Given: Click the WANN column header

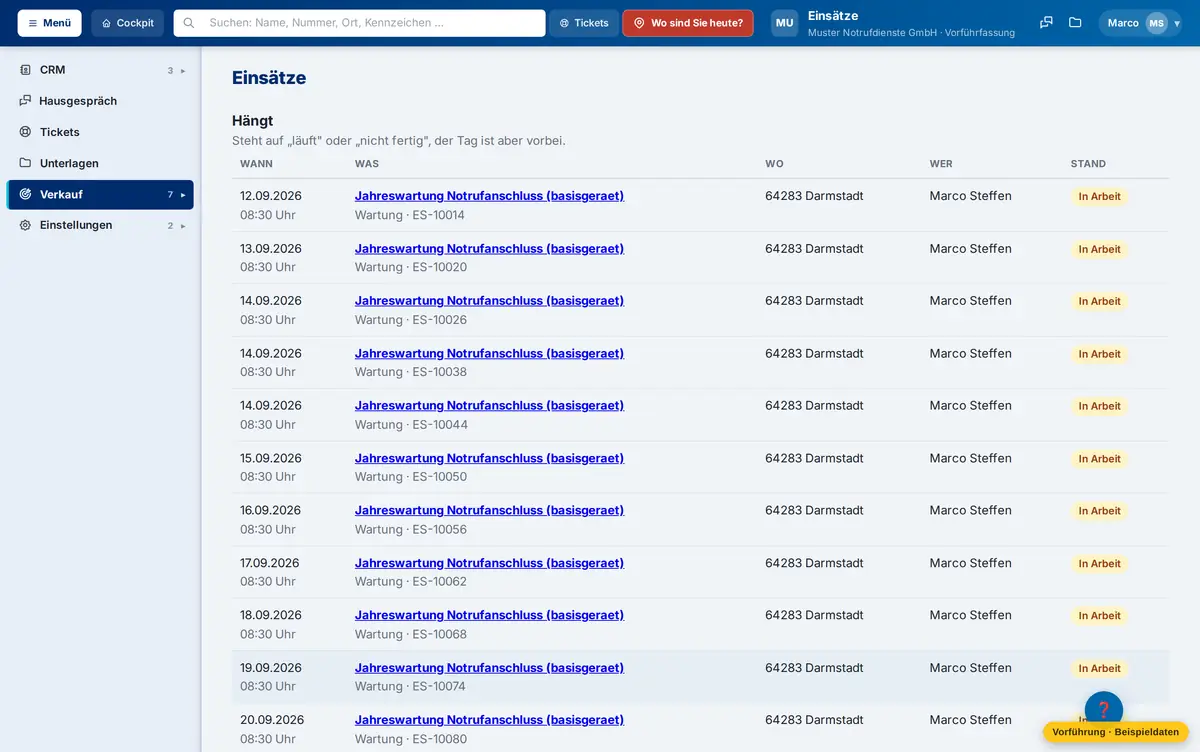Looking at the screenshot, I should 256,164.
